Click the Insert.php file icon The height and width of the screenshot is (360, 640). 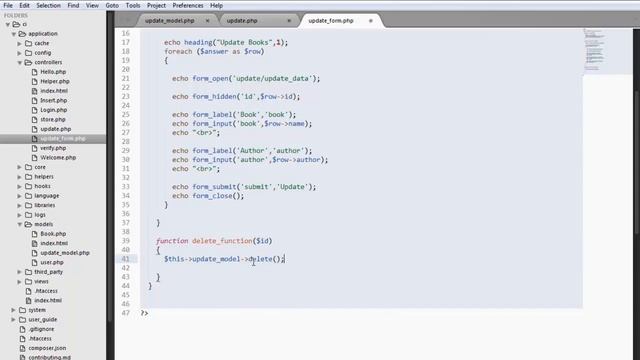(x=35, y=100)
